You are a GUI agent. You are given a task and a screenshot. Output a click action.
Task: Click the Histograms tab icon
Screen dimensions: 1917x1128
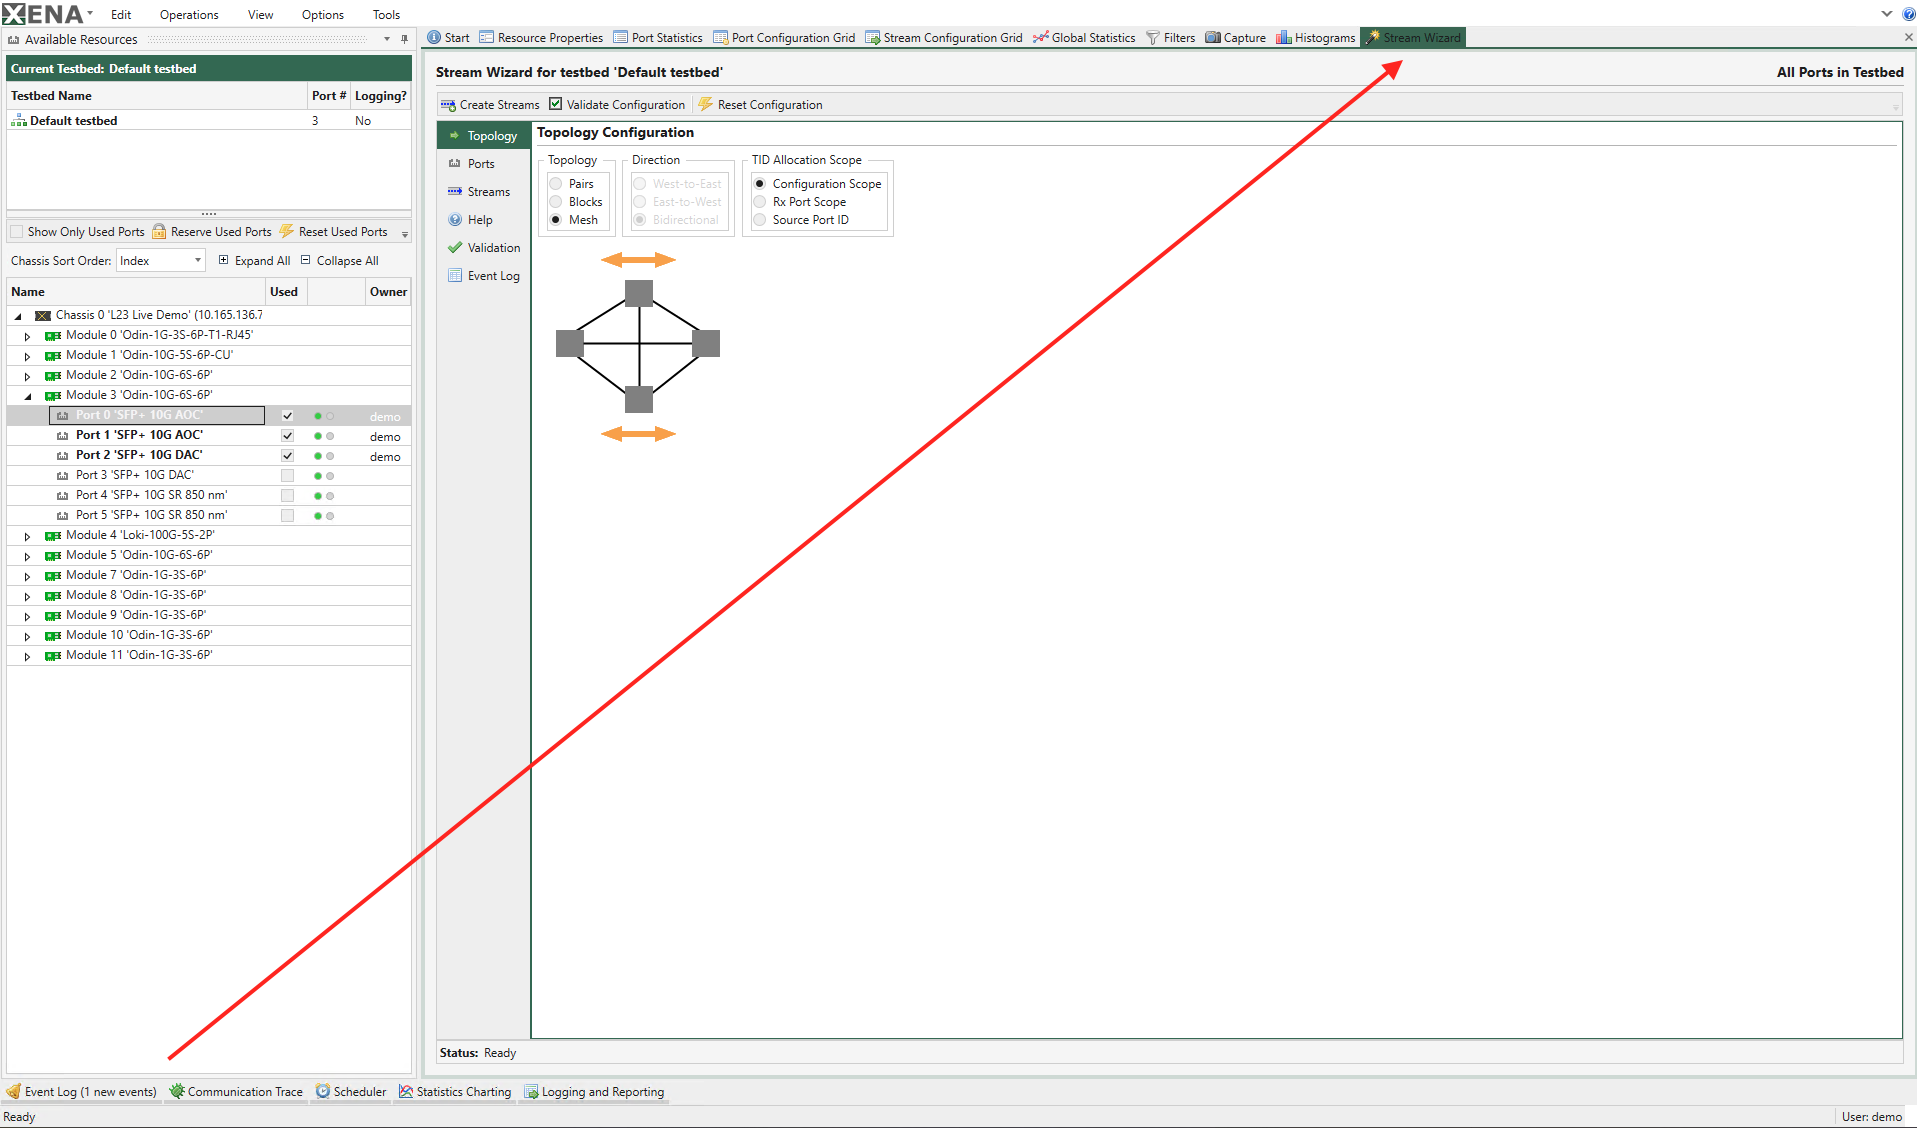click(1283, 38)
